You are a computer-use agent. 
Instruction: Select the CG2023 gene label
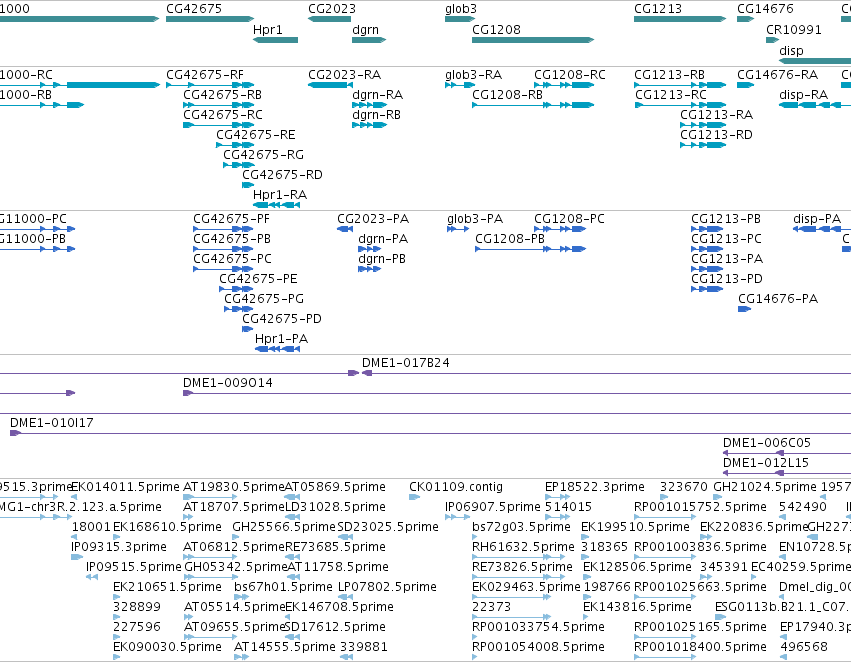(x=332, y=9)
